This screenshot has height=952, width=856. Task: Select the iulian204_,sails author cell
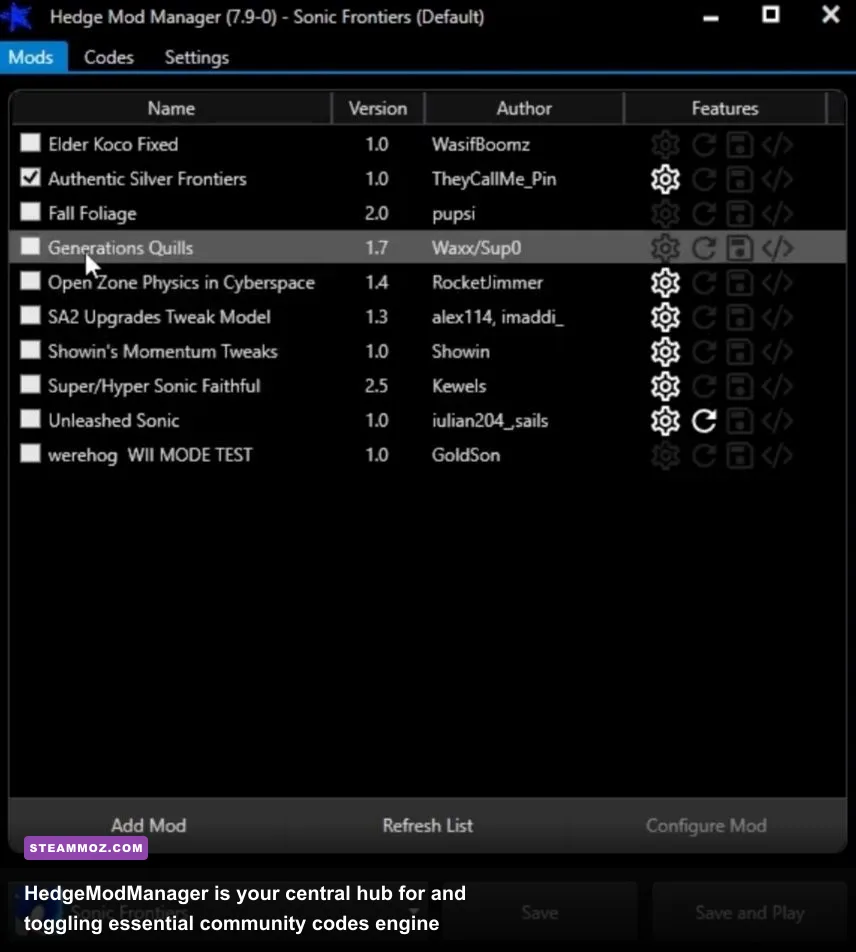click(490, 421)
